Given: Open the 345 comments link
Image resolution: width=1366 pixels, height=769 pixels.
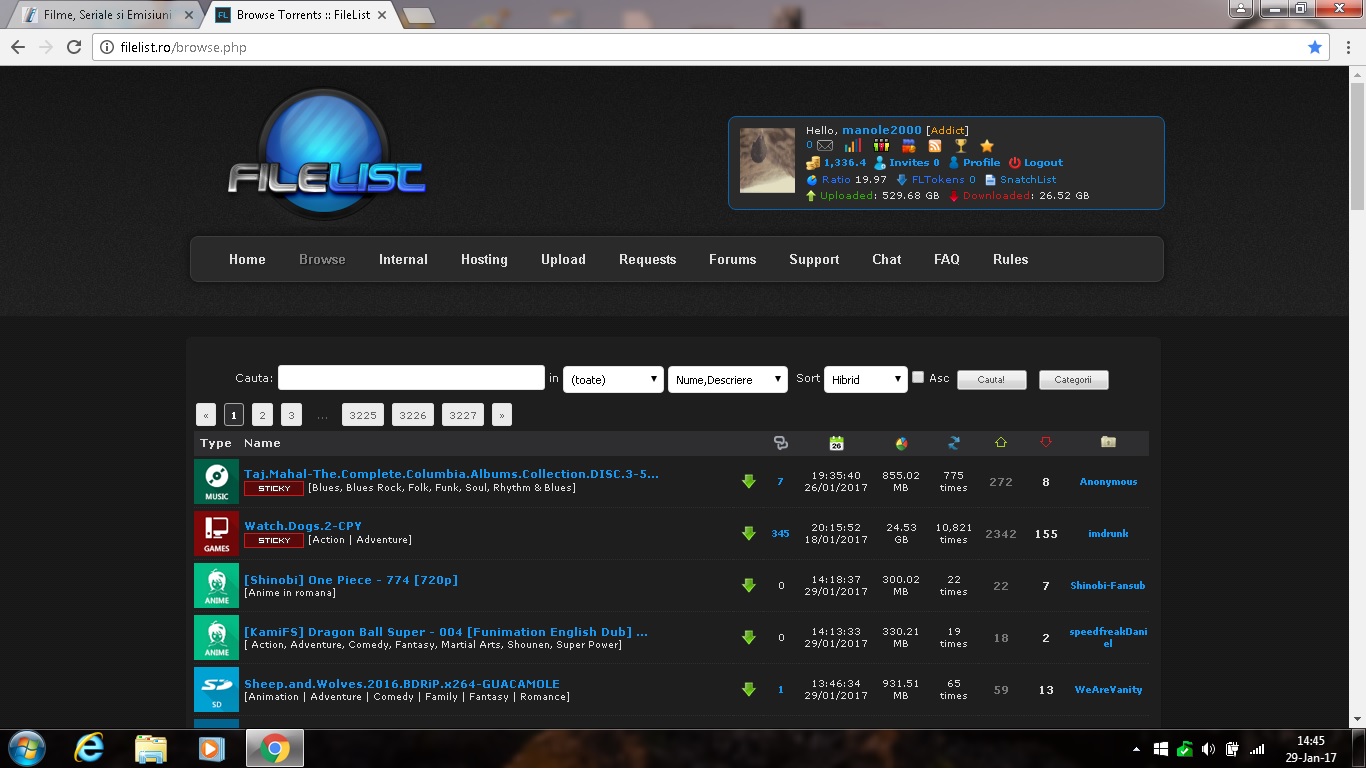Looking at the screenshot, I should [x=781, y=534].
